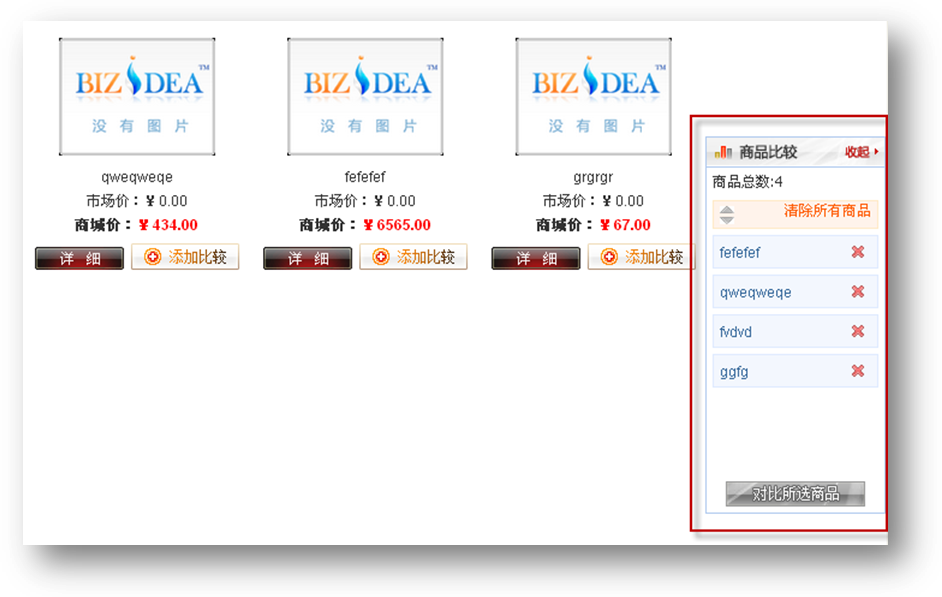Click the bar chart icon beside 商品比较
The image size is (942, 597).
pyautogui.click(x=723, y=152)
